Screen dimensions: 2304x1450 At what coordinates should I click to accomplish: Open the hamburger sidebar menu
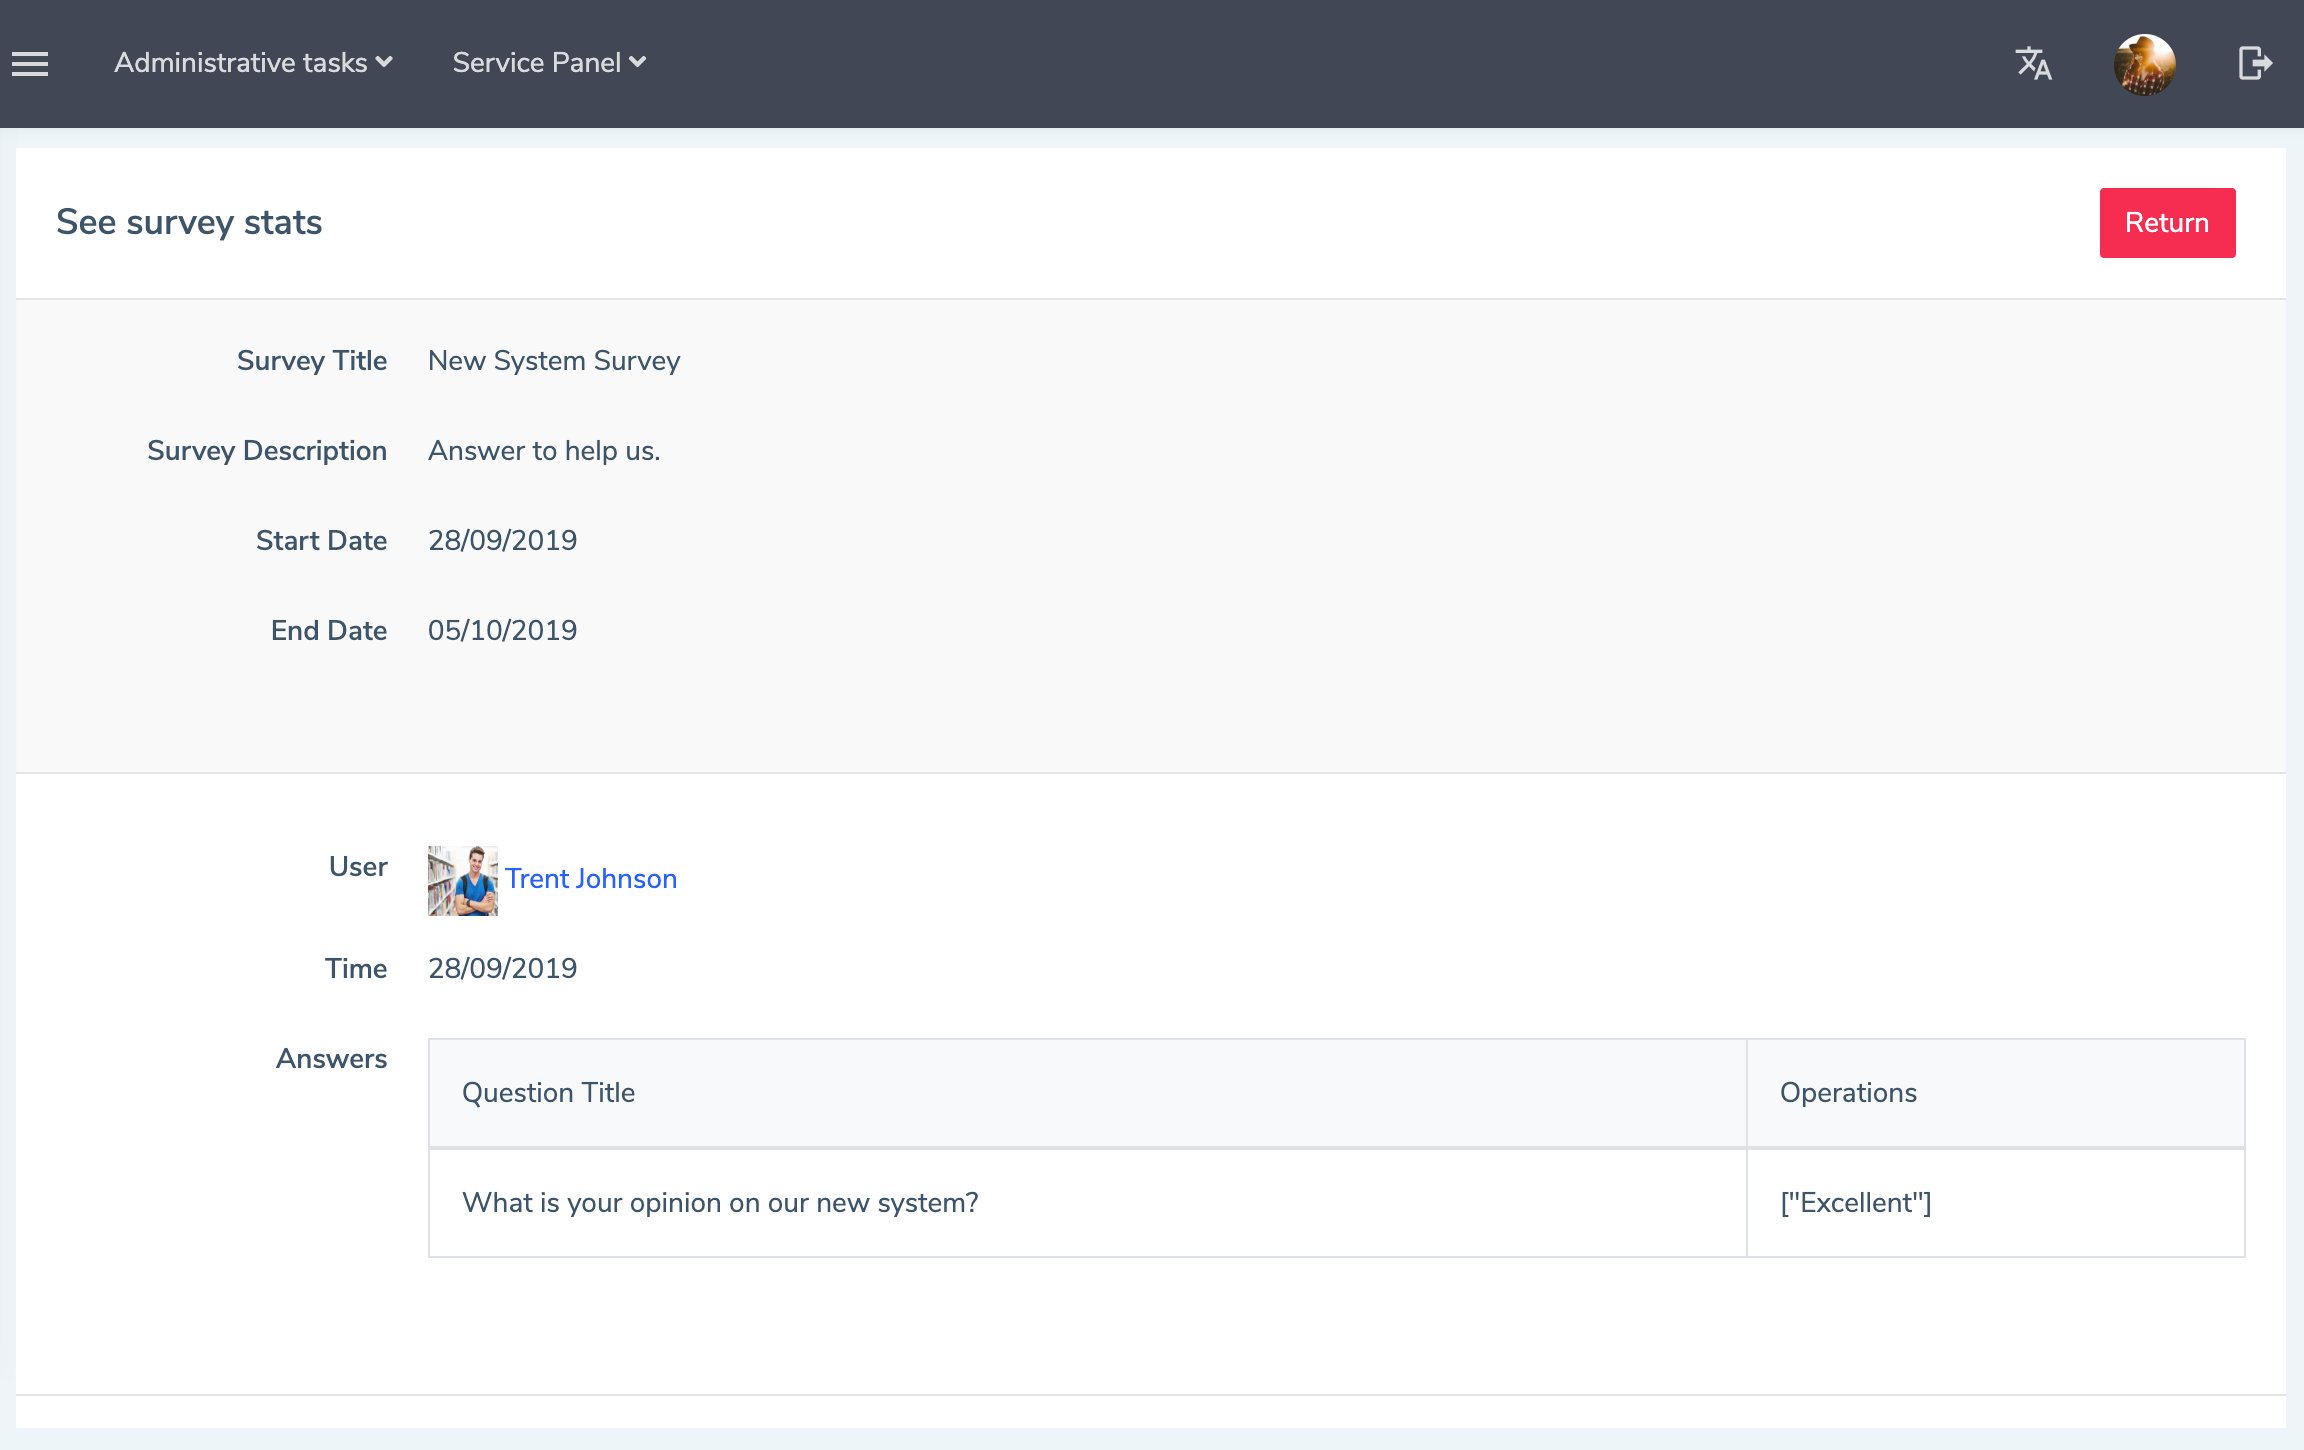(x=30, y=64)
